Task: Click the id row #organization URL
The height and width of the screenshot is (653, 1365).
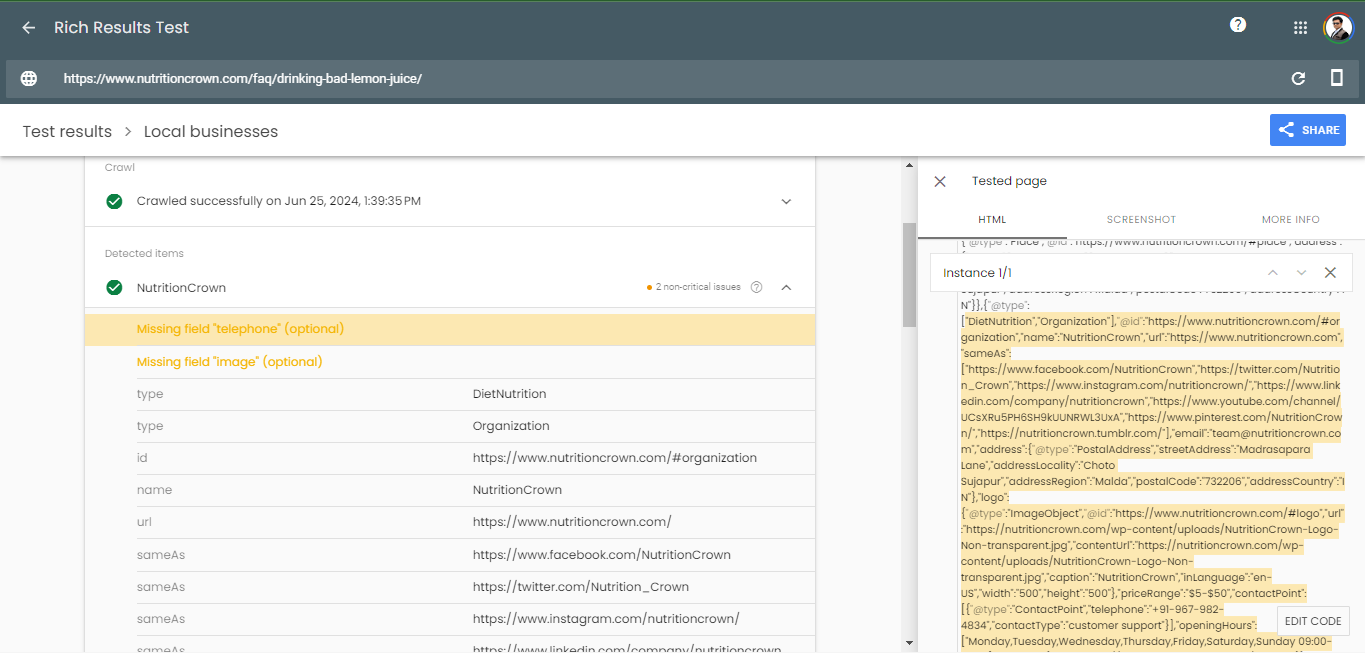Action: [615, 458]
